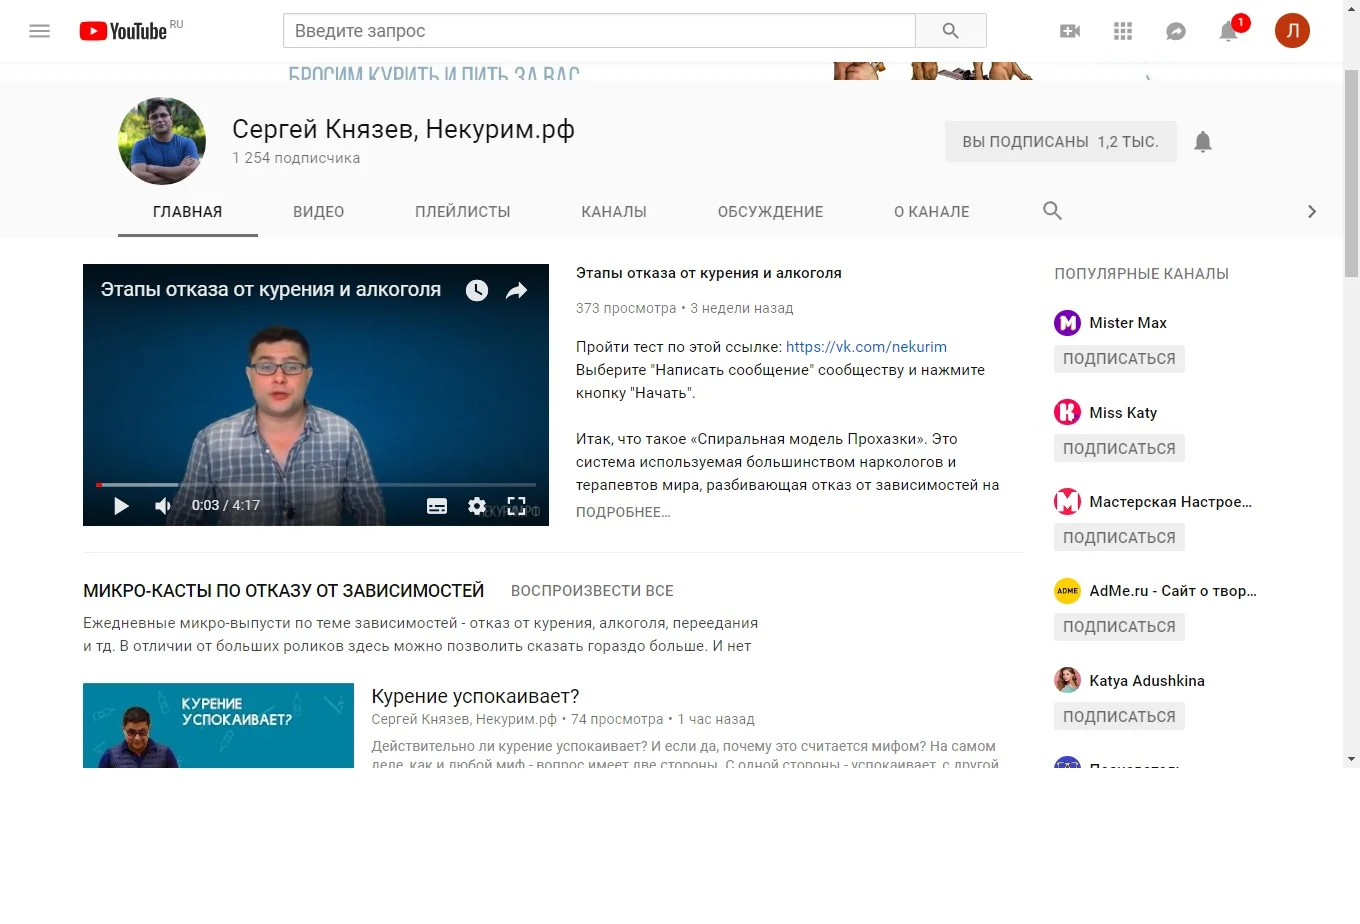Click the page vertical scrollbar thumb
Image resolution: width=1360 pixels, height=924 pixels.
click(1351, 175)
